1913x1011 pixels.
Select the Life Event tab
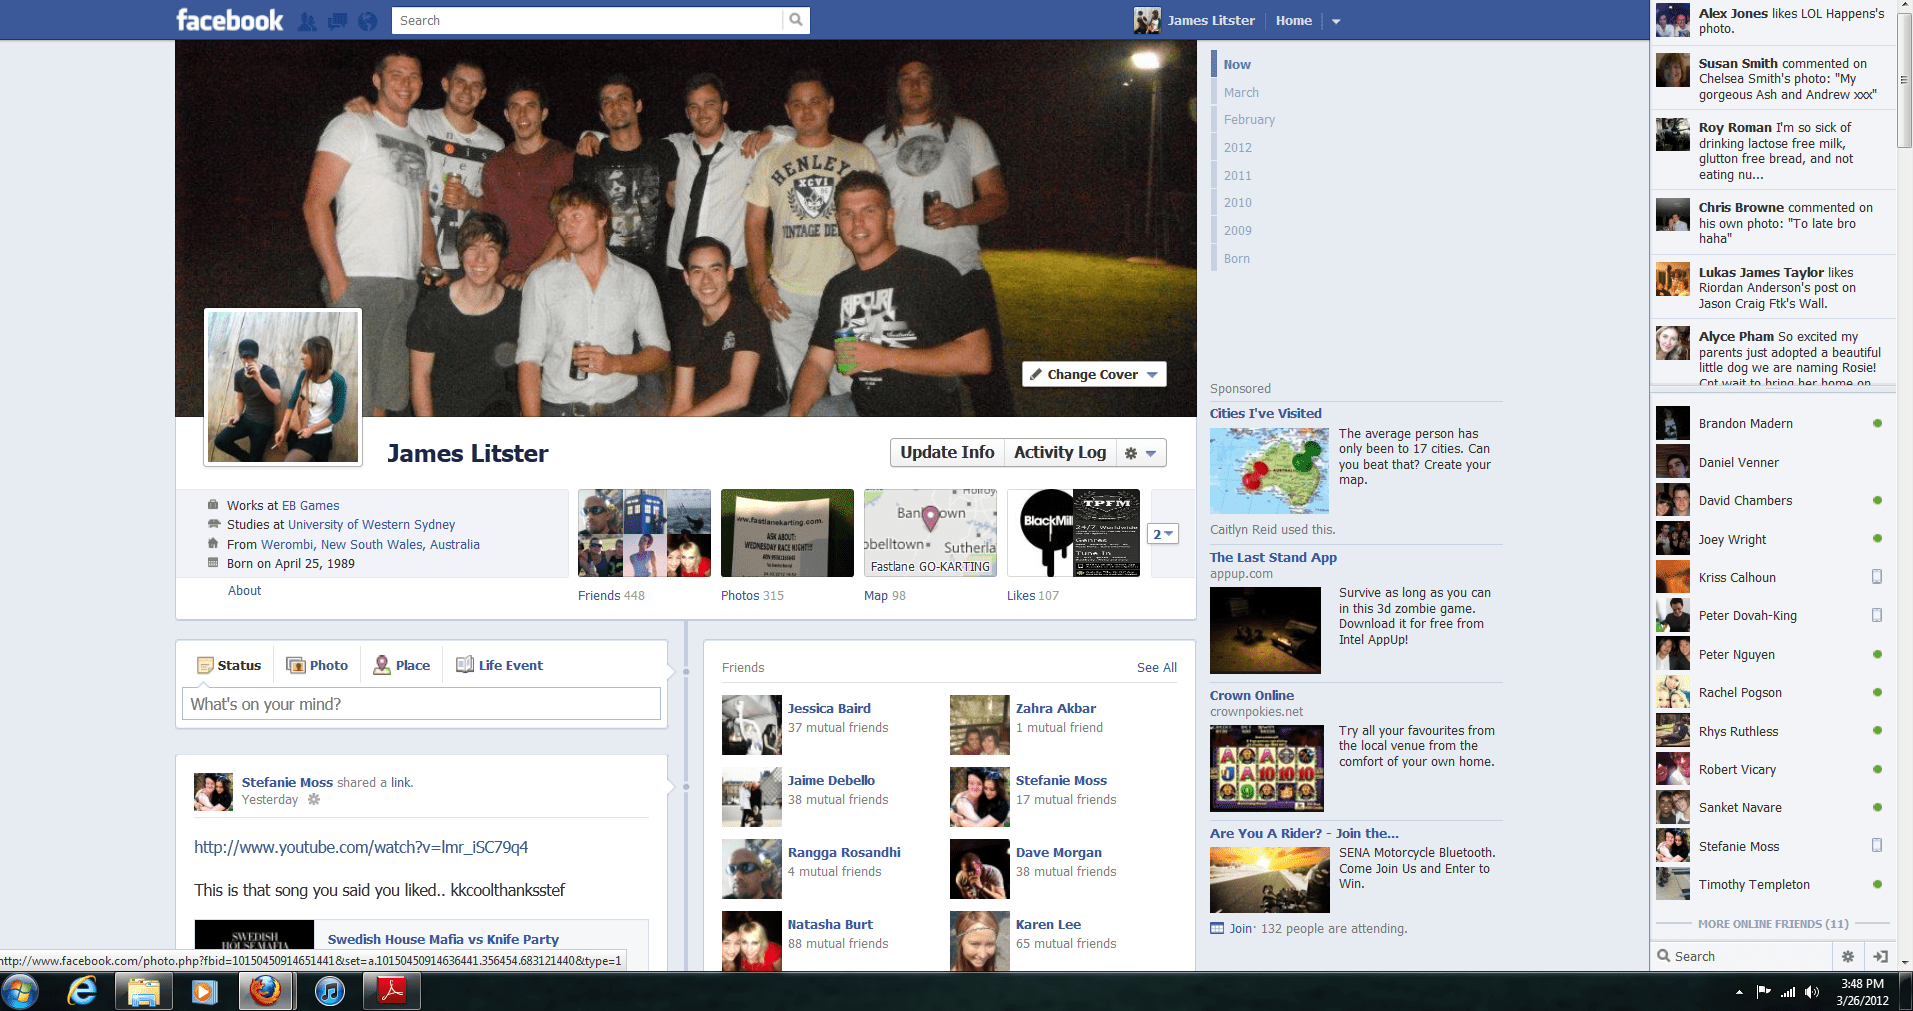coord(499,665)
